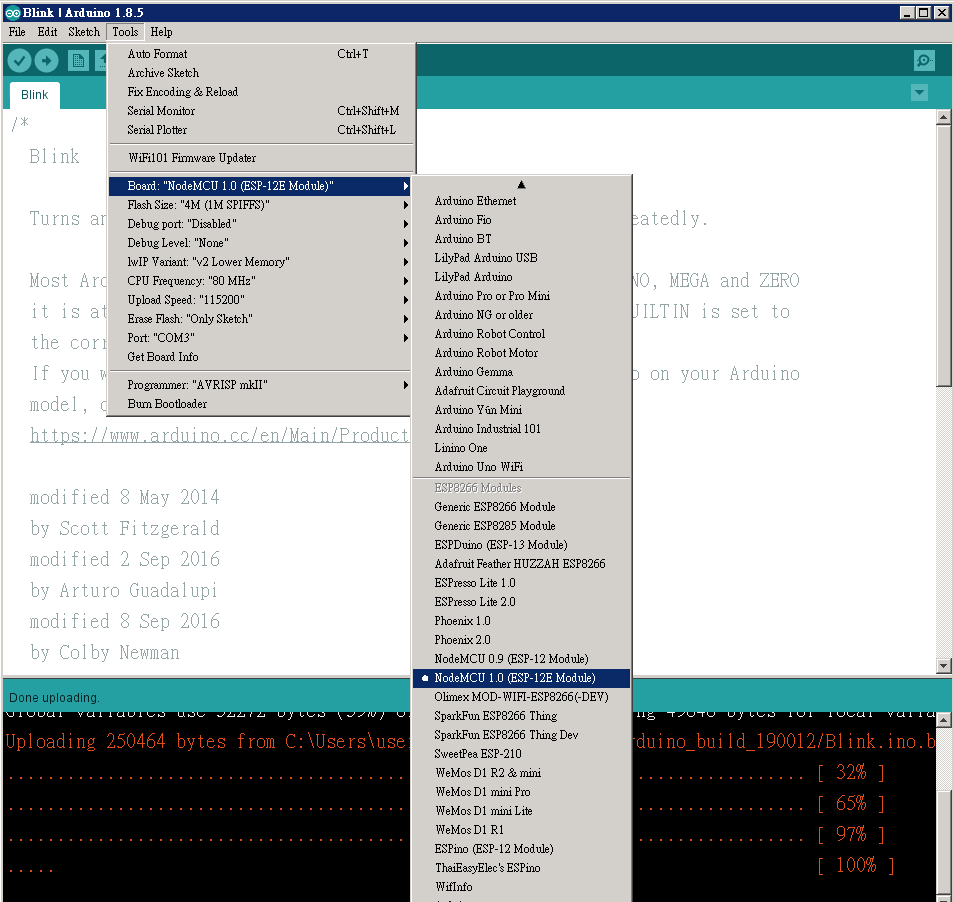Click the Verify checkmark toolbar icon
954x902 pixels.
(x=19, y=60)
